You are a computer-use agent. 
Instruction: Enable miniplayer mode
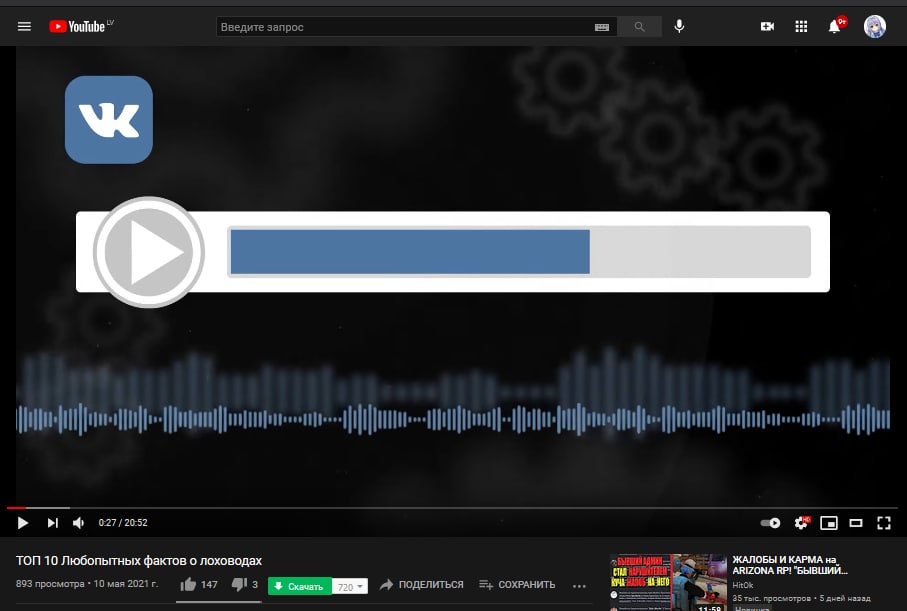pos(829,523)
